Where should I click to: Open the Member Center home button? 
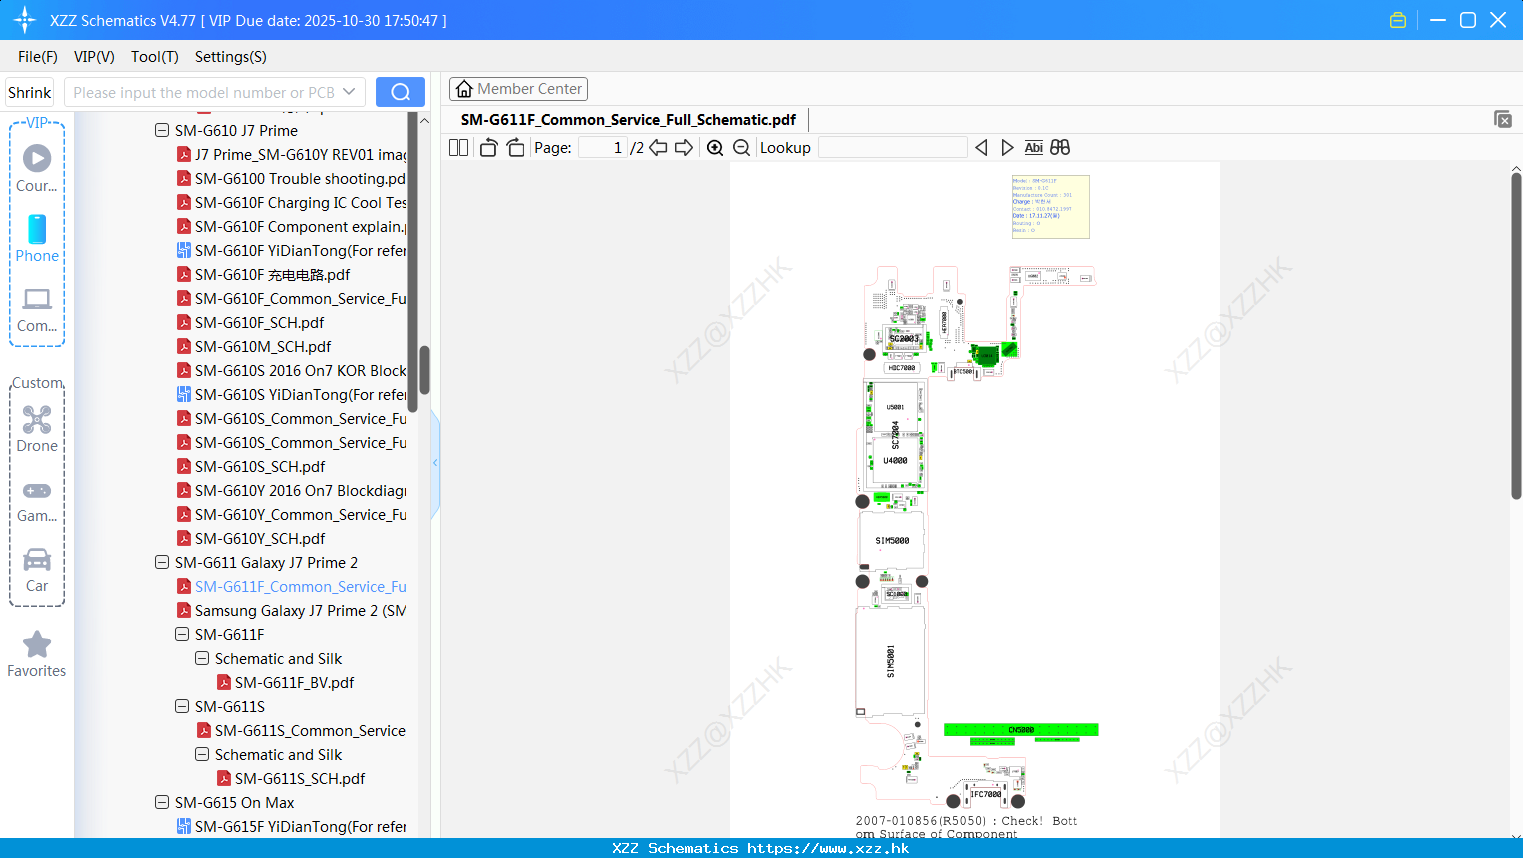tap(518, 89)
